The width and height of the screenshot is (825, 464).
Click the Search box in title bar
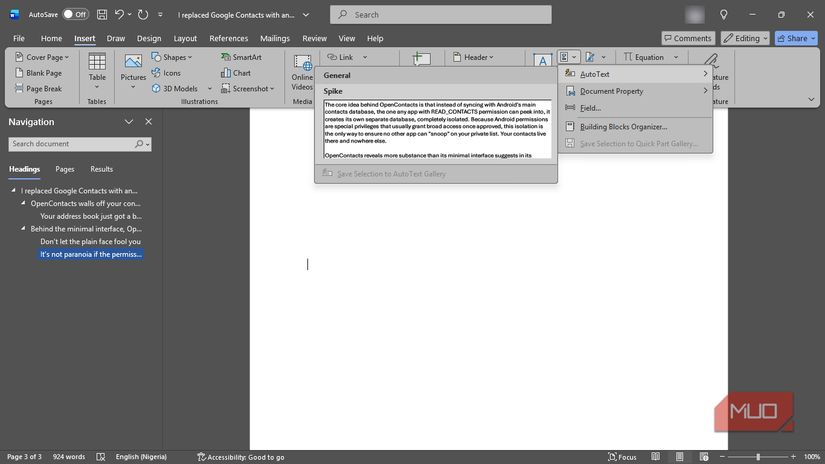[x=441, y=15]
